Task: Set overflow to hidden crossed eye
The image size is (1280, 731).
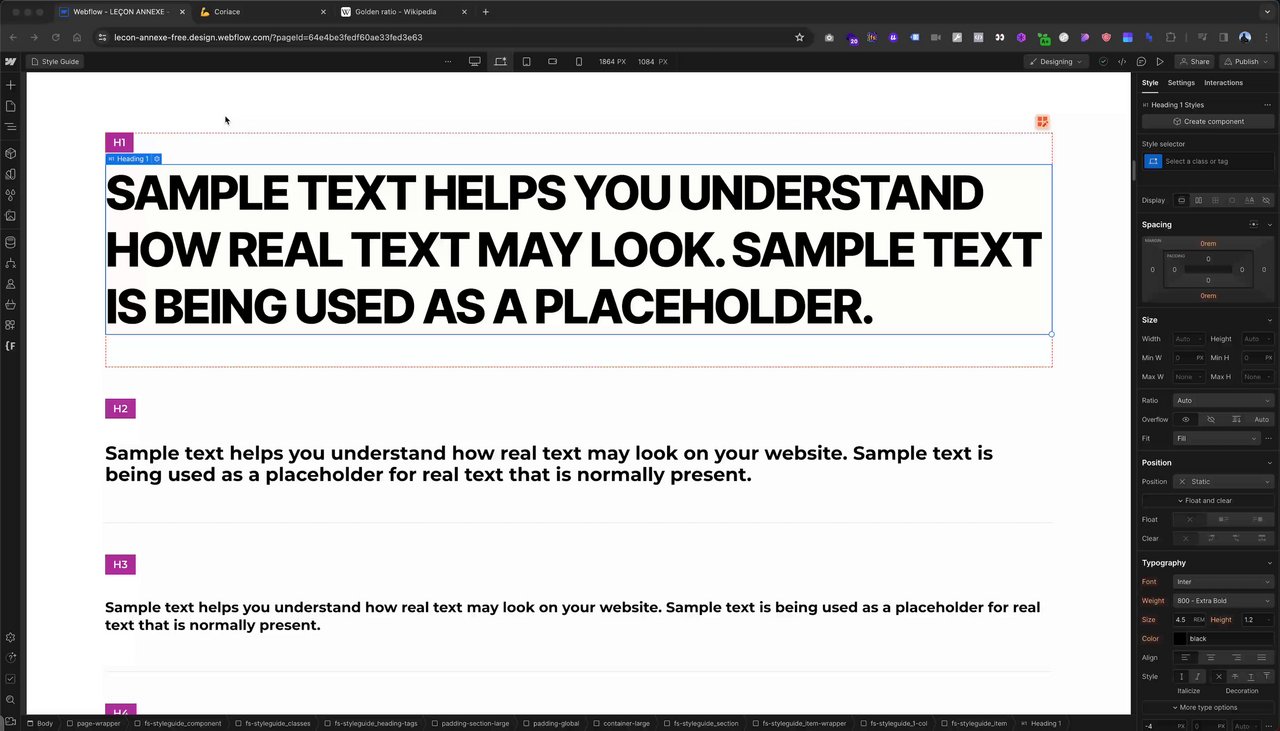Action: pos(1211,419)
